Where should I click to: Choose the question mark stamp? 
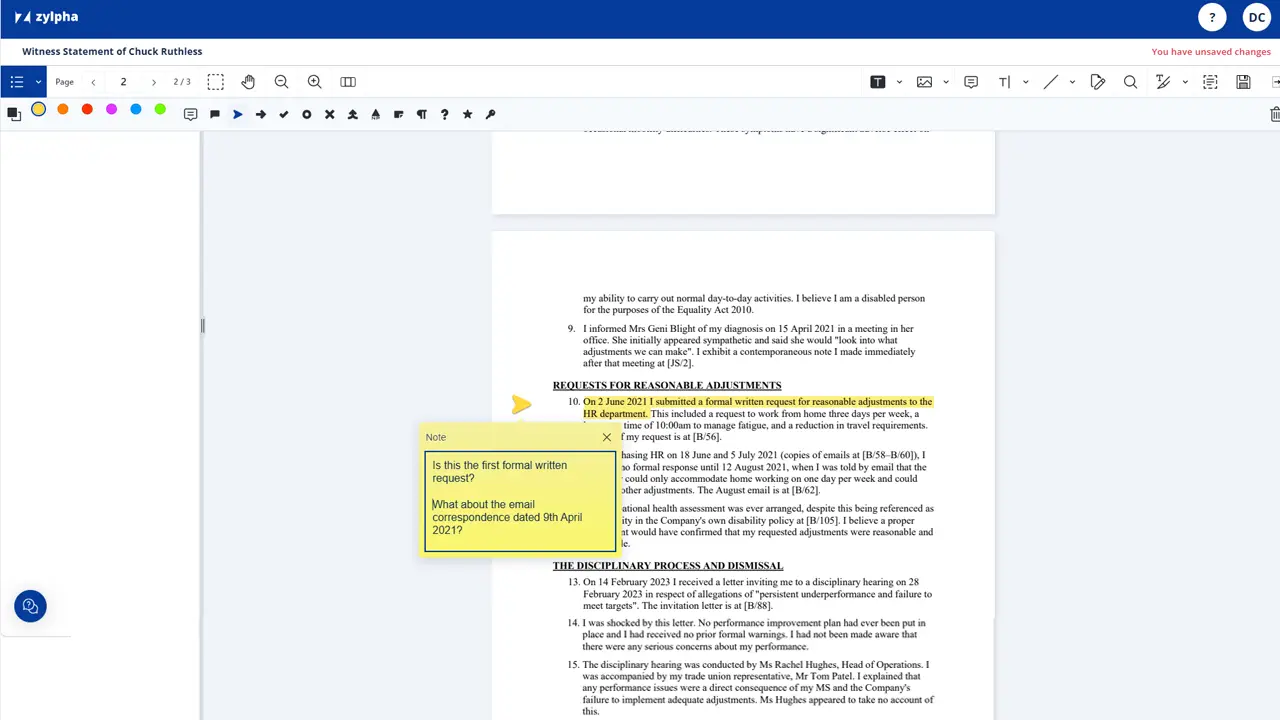point(445,114)
